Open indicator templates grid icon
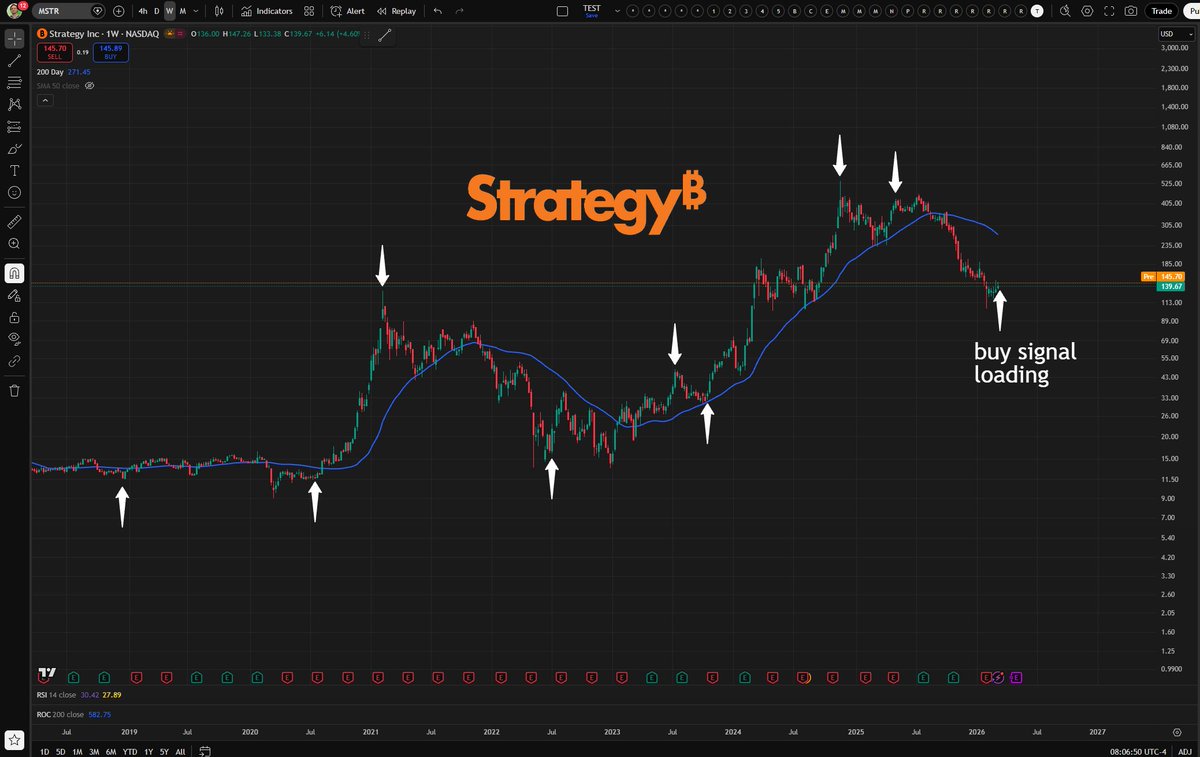1200x757 pixels. point(309,11)
